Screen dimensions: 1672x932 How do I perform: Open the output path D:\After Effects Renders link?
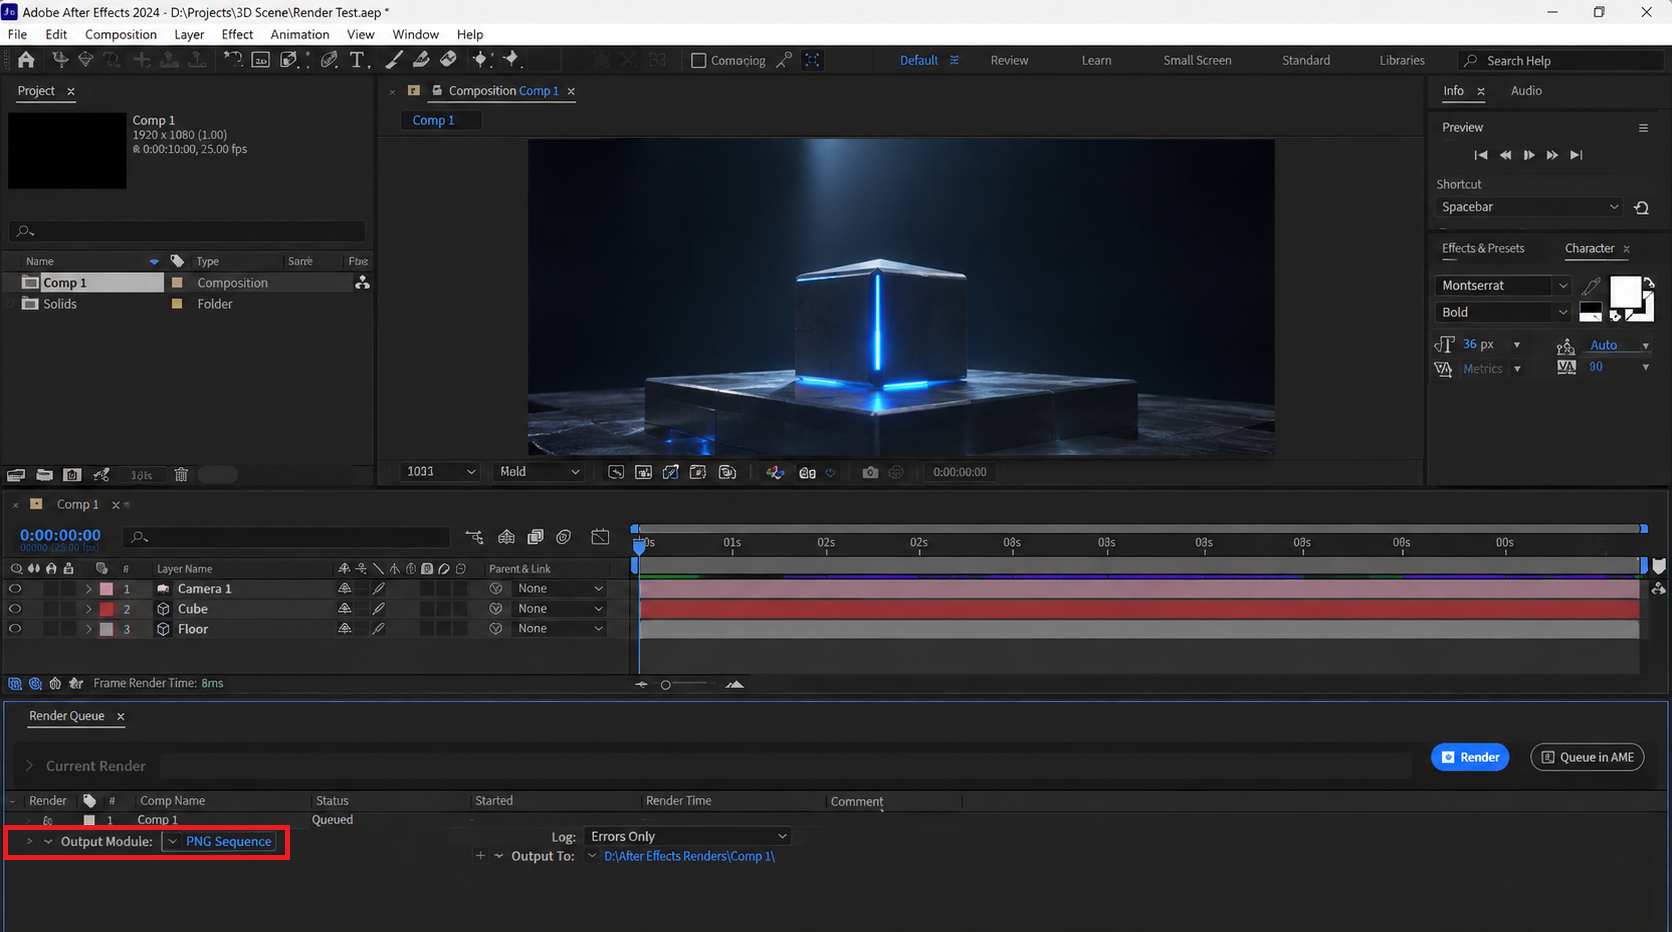coord(689,856)
